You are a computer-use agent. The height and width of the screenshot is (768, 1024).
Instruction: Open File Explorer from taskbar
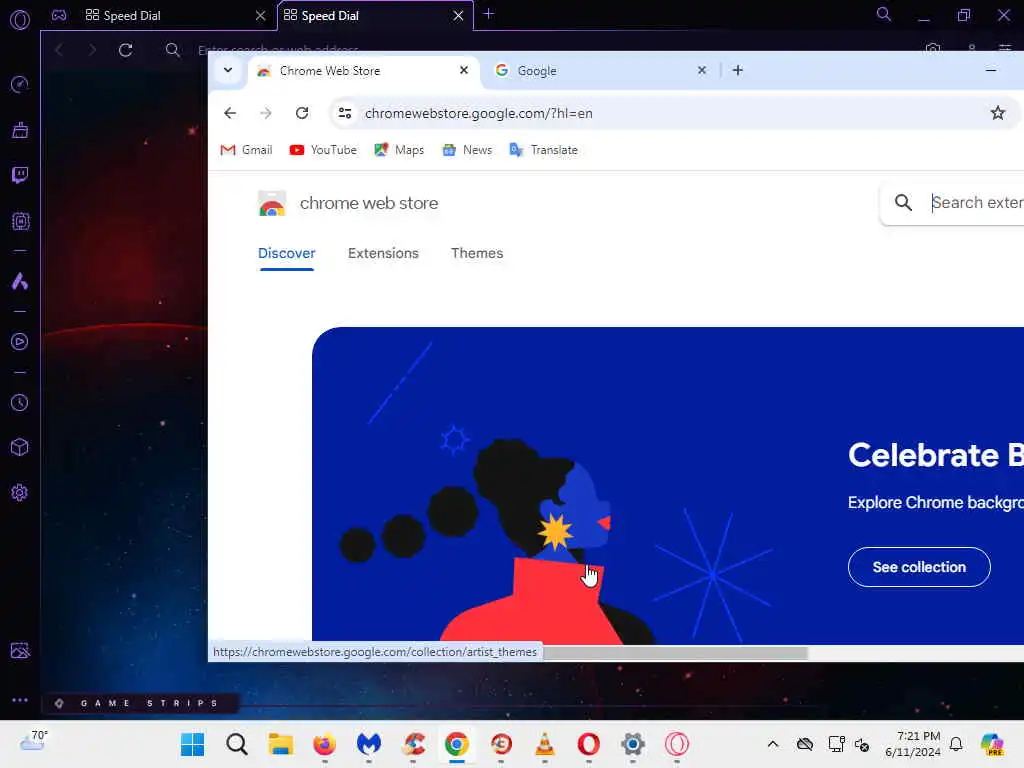point(281,744)
